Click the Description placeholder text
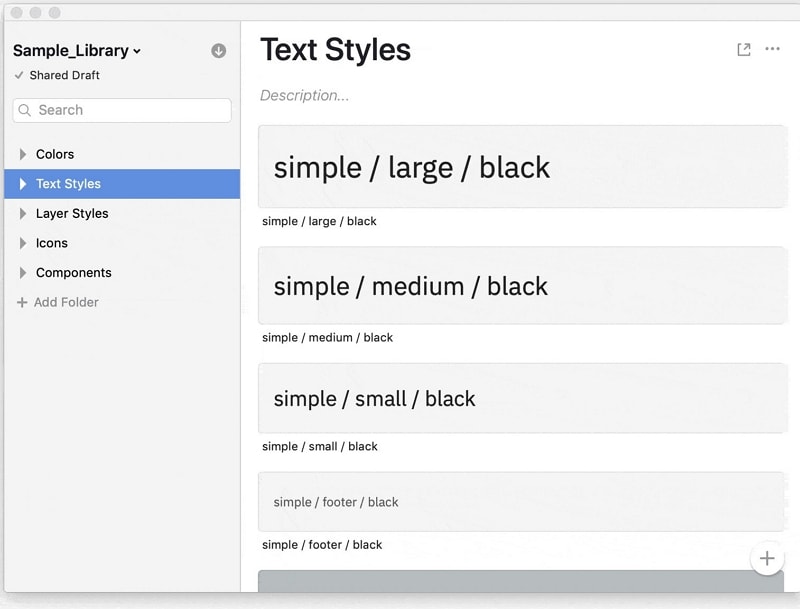This screenshot has width=800, height=609. (x=305, y=96)
